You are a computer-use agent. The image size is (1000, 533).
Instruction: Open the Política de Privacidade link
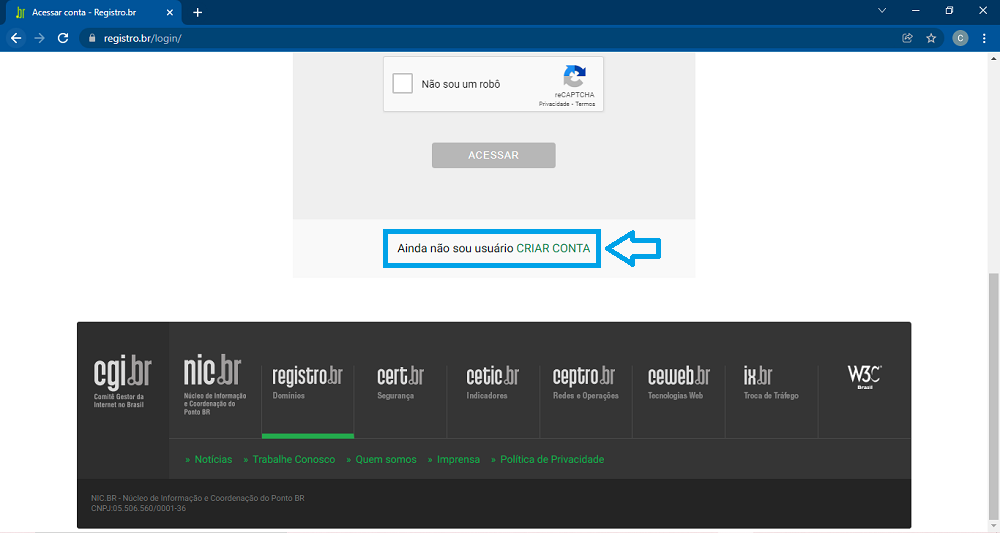coord(552,459)
